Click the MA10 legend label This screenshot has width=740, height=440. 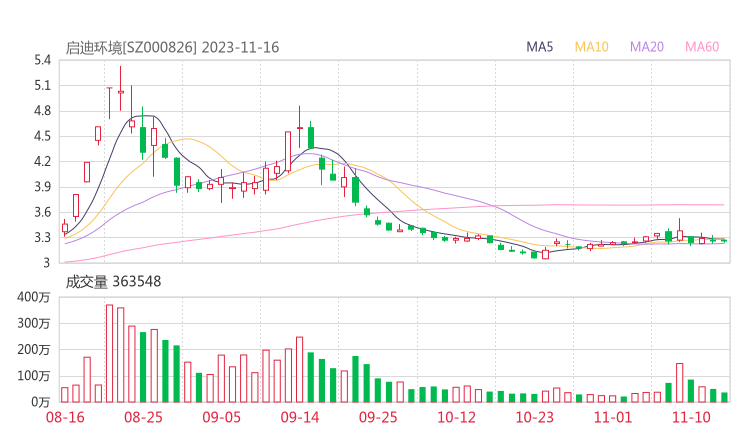point(591,47)
